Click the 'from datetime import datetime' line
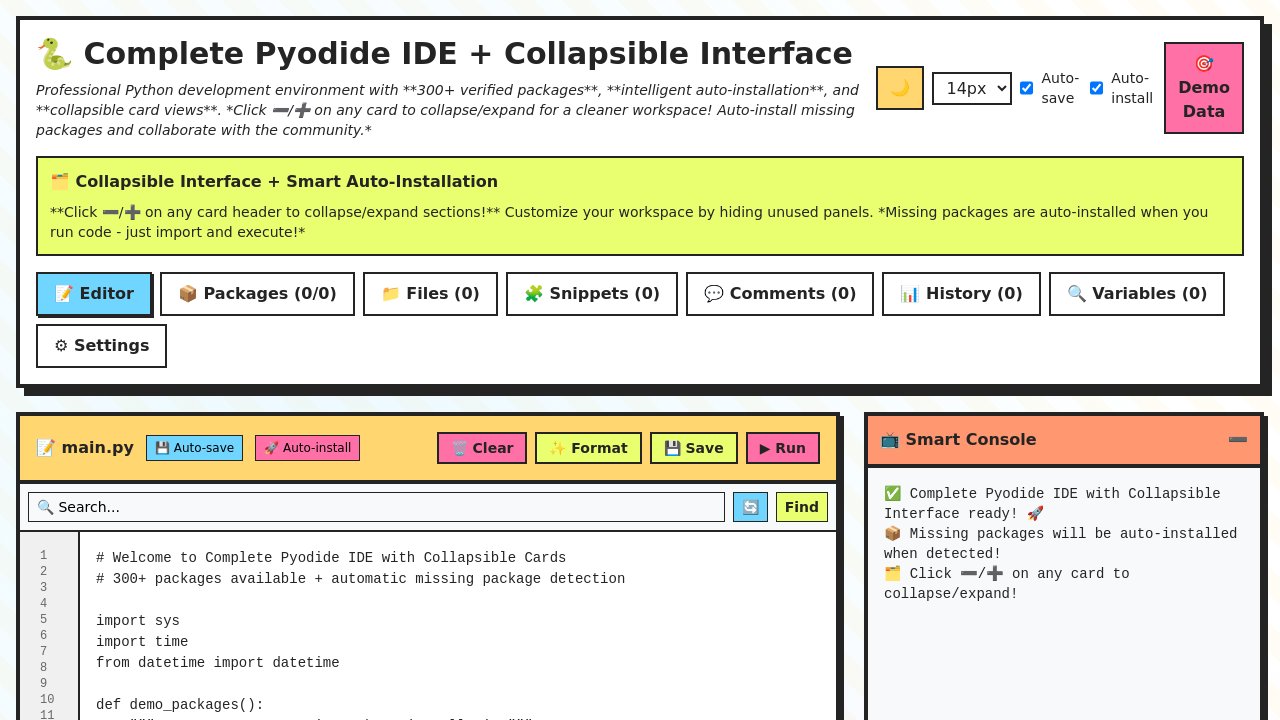The width and height of the screenshot is (1280, 720). point(218,663)
